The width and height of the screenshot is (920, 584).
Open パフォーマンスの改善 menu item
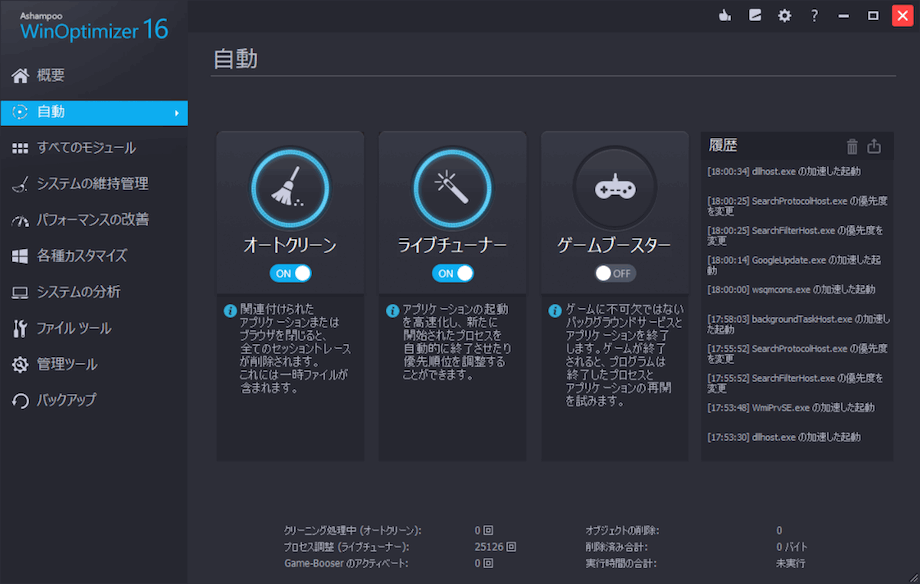(x=94, y=220)
